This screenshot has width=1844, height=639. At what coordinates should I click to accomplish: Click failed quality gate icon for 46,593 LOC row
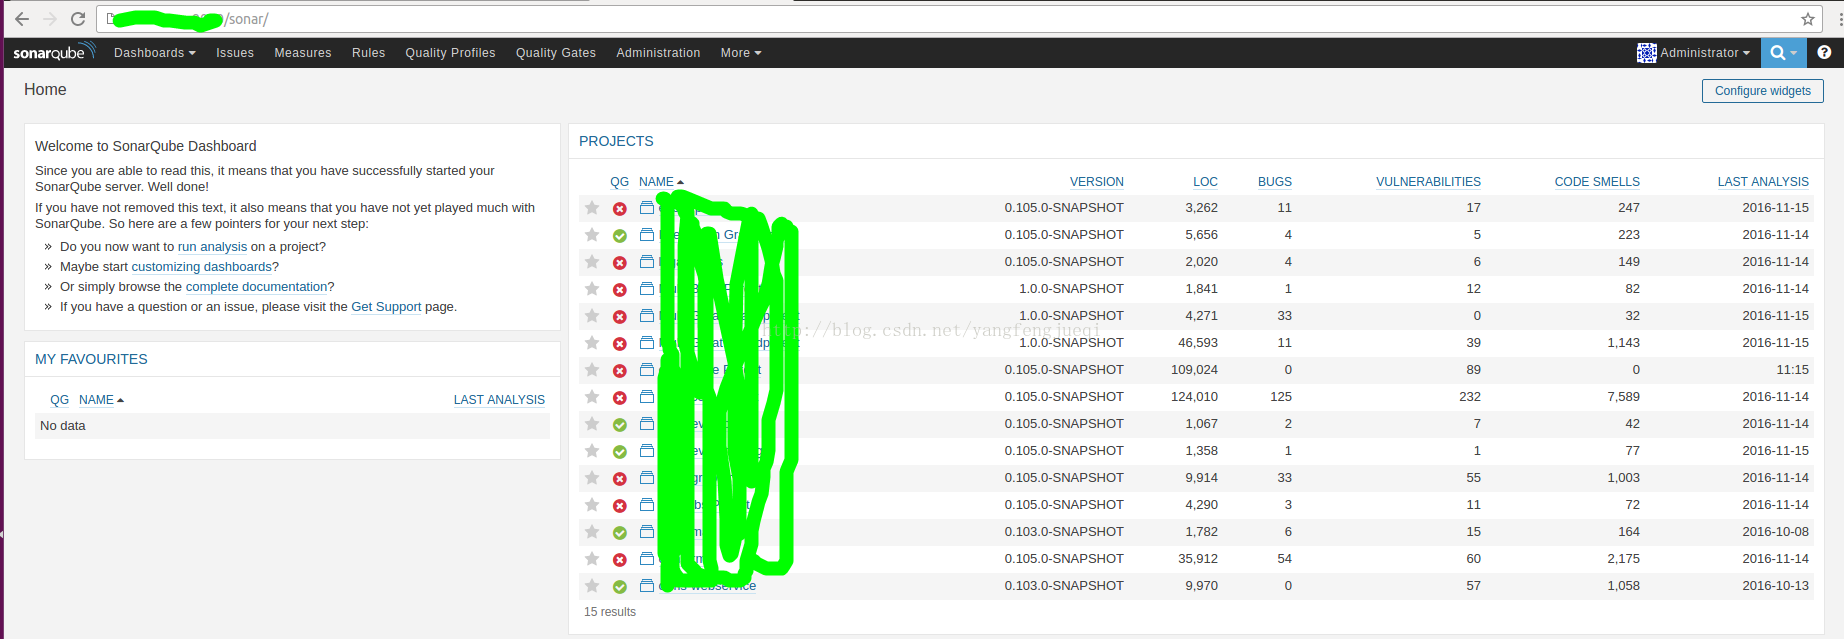pyautogui.click(x=620, y=344)
